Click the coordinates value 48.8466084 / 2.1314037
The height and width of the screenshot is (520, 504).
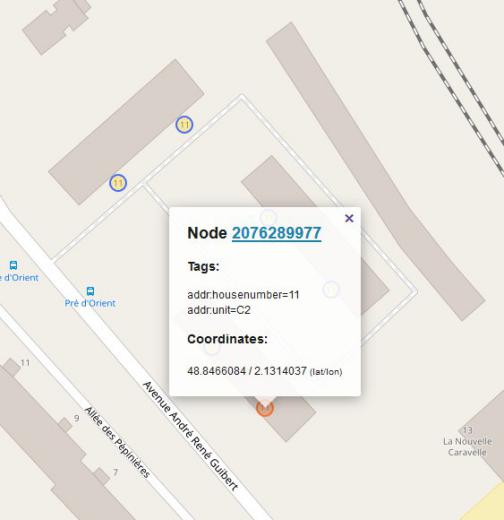tap(247, 371)
